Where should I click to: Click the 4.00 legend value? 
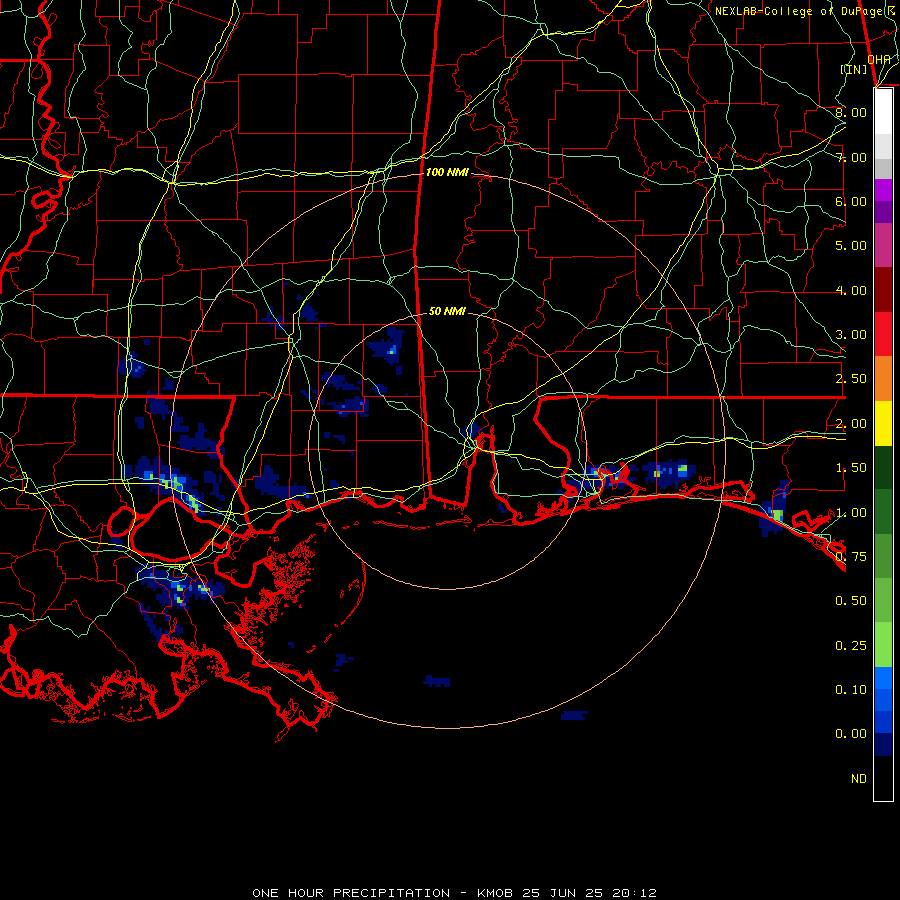(851, 290)
